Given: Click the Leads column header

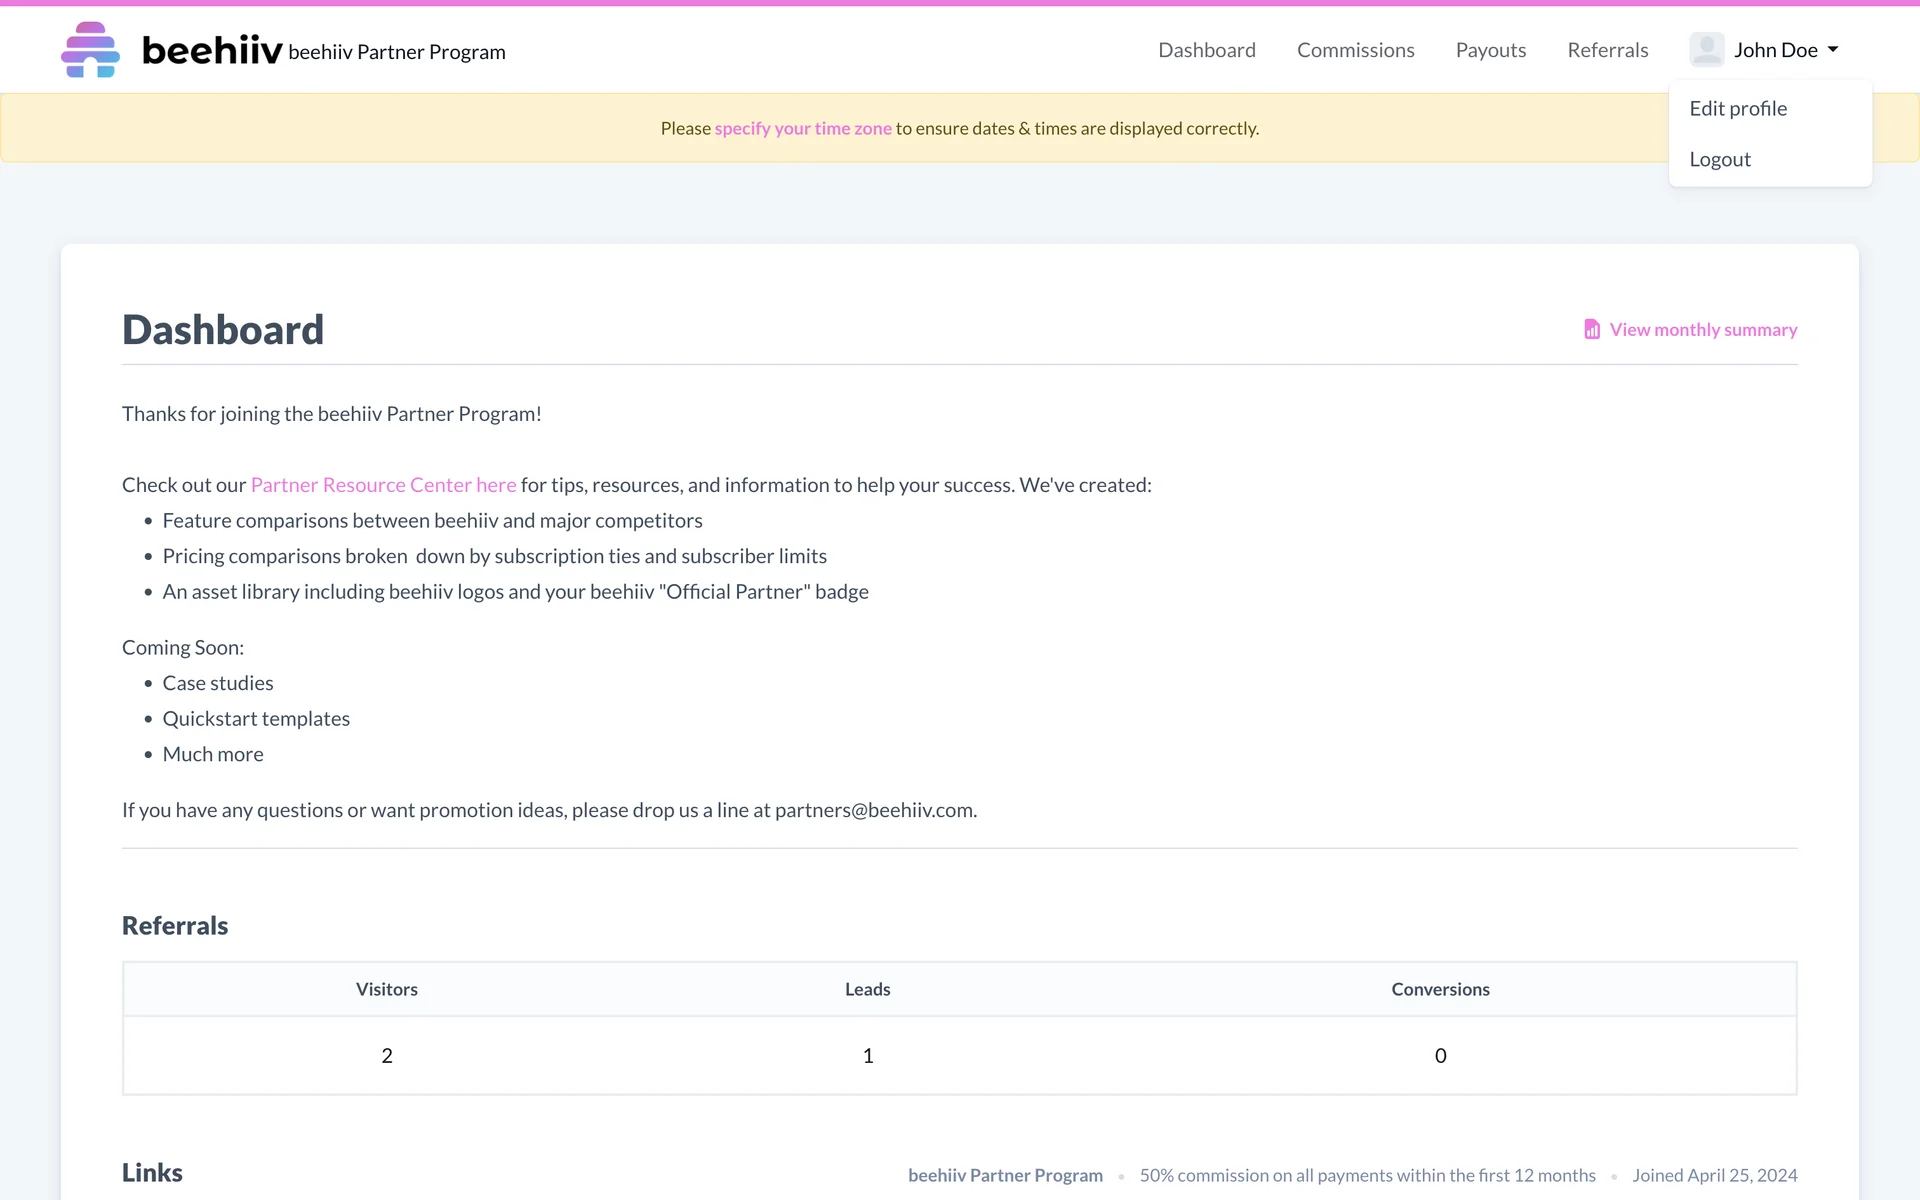Looking at the screenshot, I should click(x=867, y=989).
